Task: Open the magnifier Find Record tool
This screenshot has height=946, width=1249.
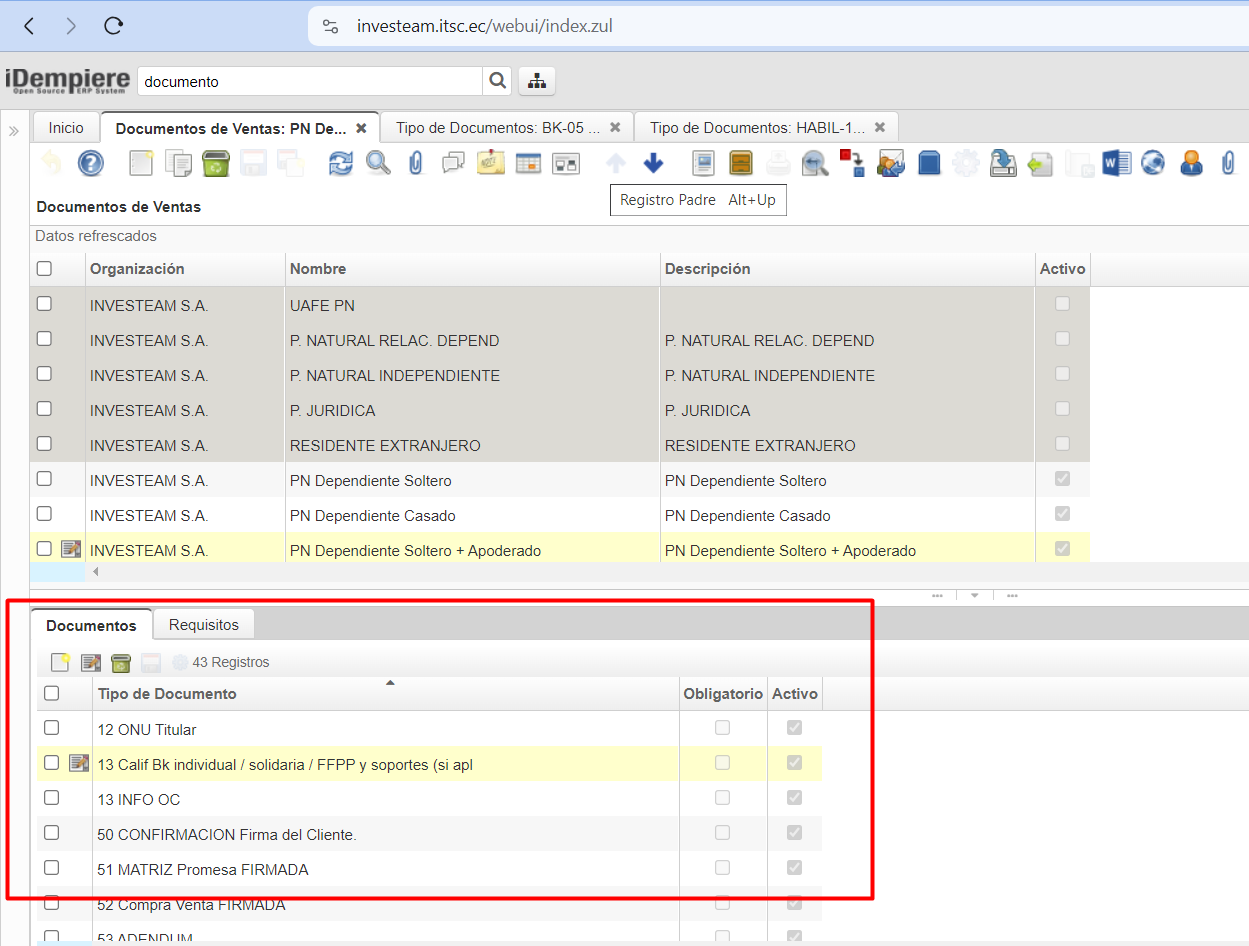Action: click(x=378, y=163)
